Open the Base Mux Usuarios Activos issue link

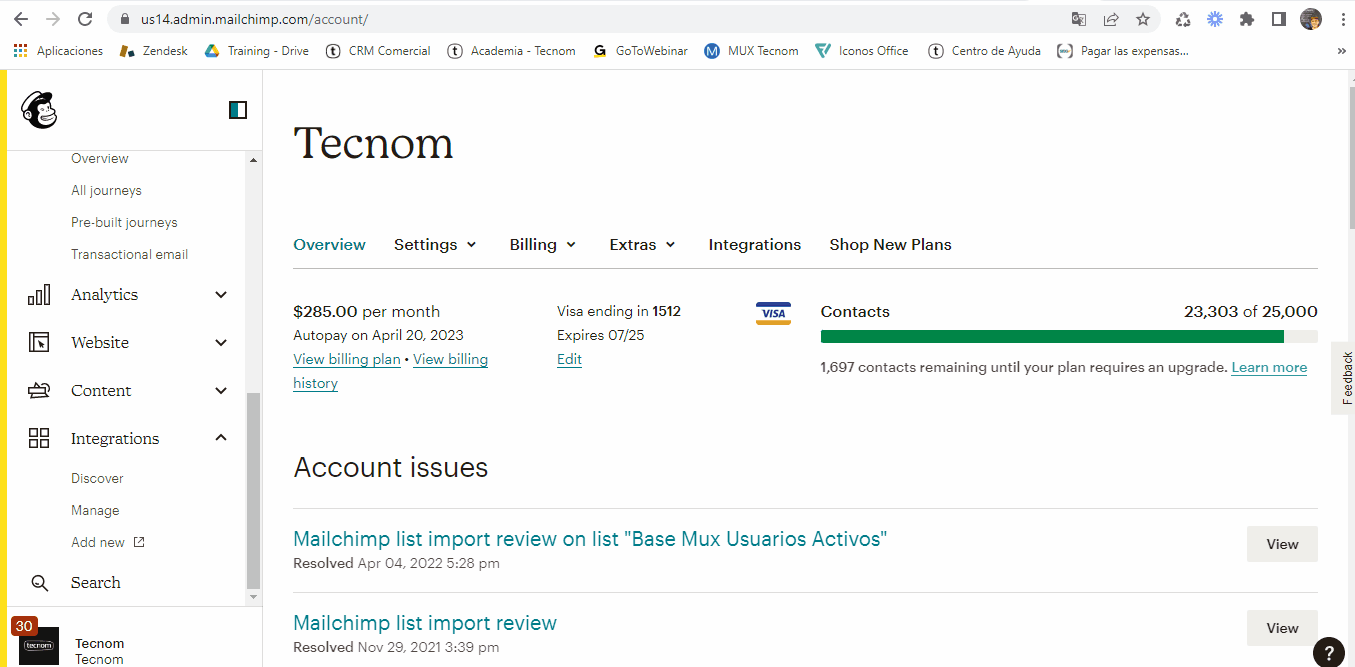pyautogui.click(x=590, y=539)
